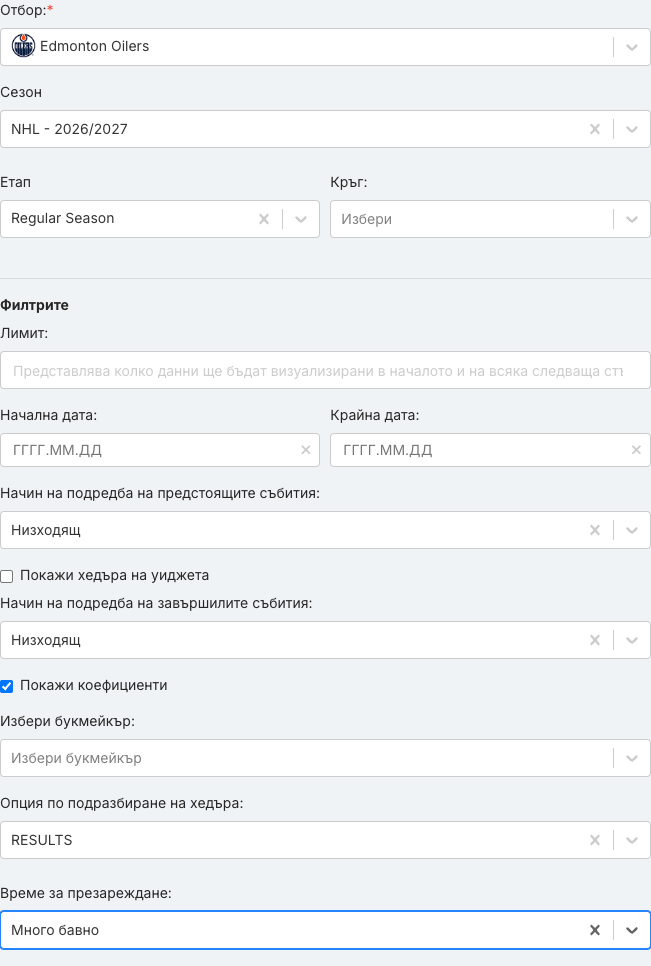This screenshot has height=966, width=651.
Task: Open the Избери букмейкър dropdown
Action: pos(325,758)
